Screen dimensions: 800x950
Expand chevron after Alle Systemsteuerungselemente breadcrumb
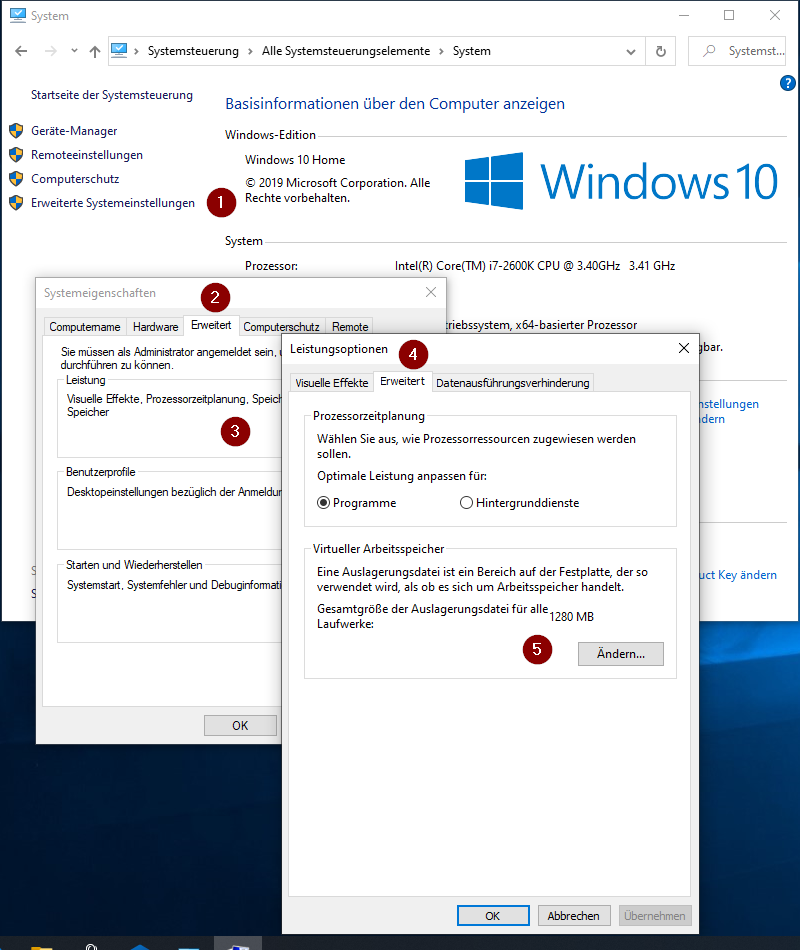[441, 51]
